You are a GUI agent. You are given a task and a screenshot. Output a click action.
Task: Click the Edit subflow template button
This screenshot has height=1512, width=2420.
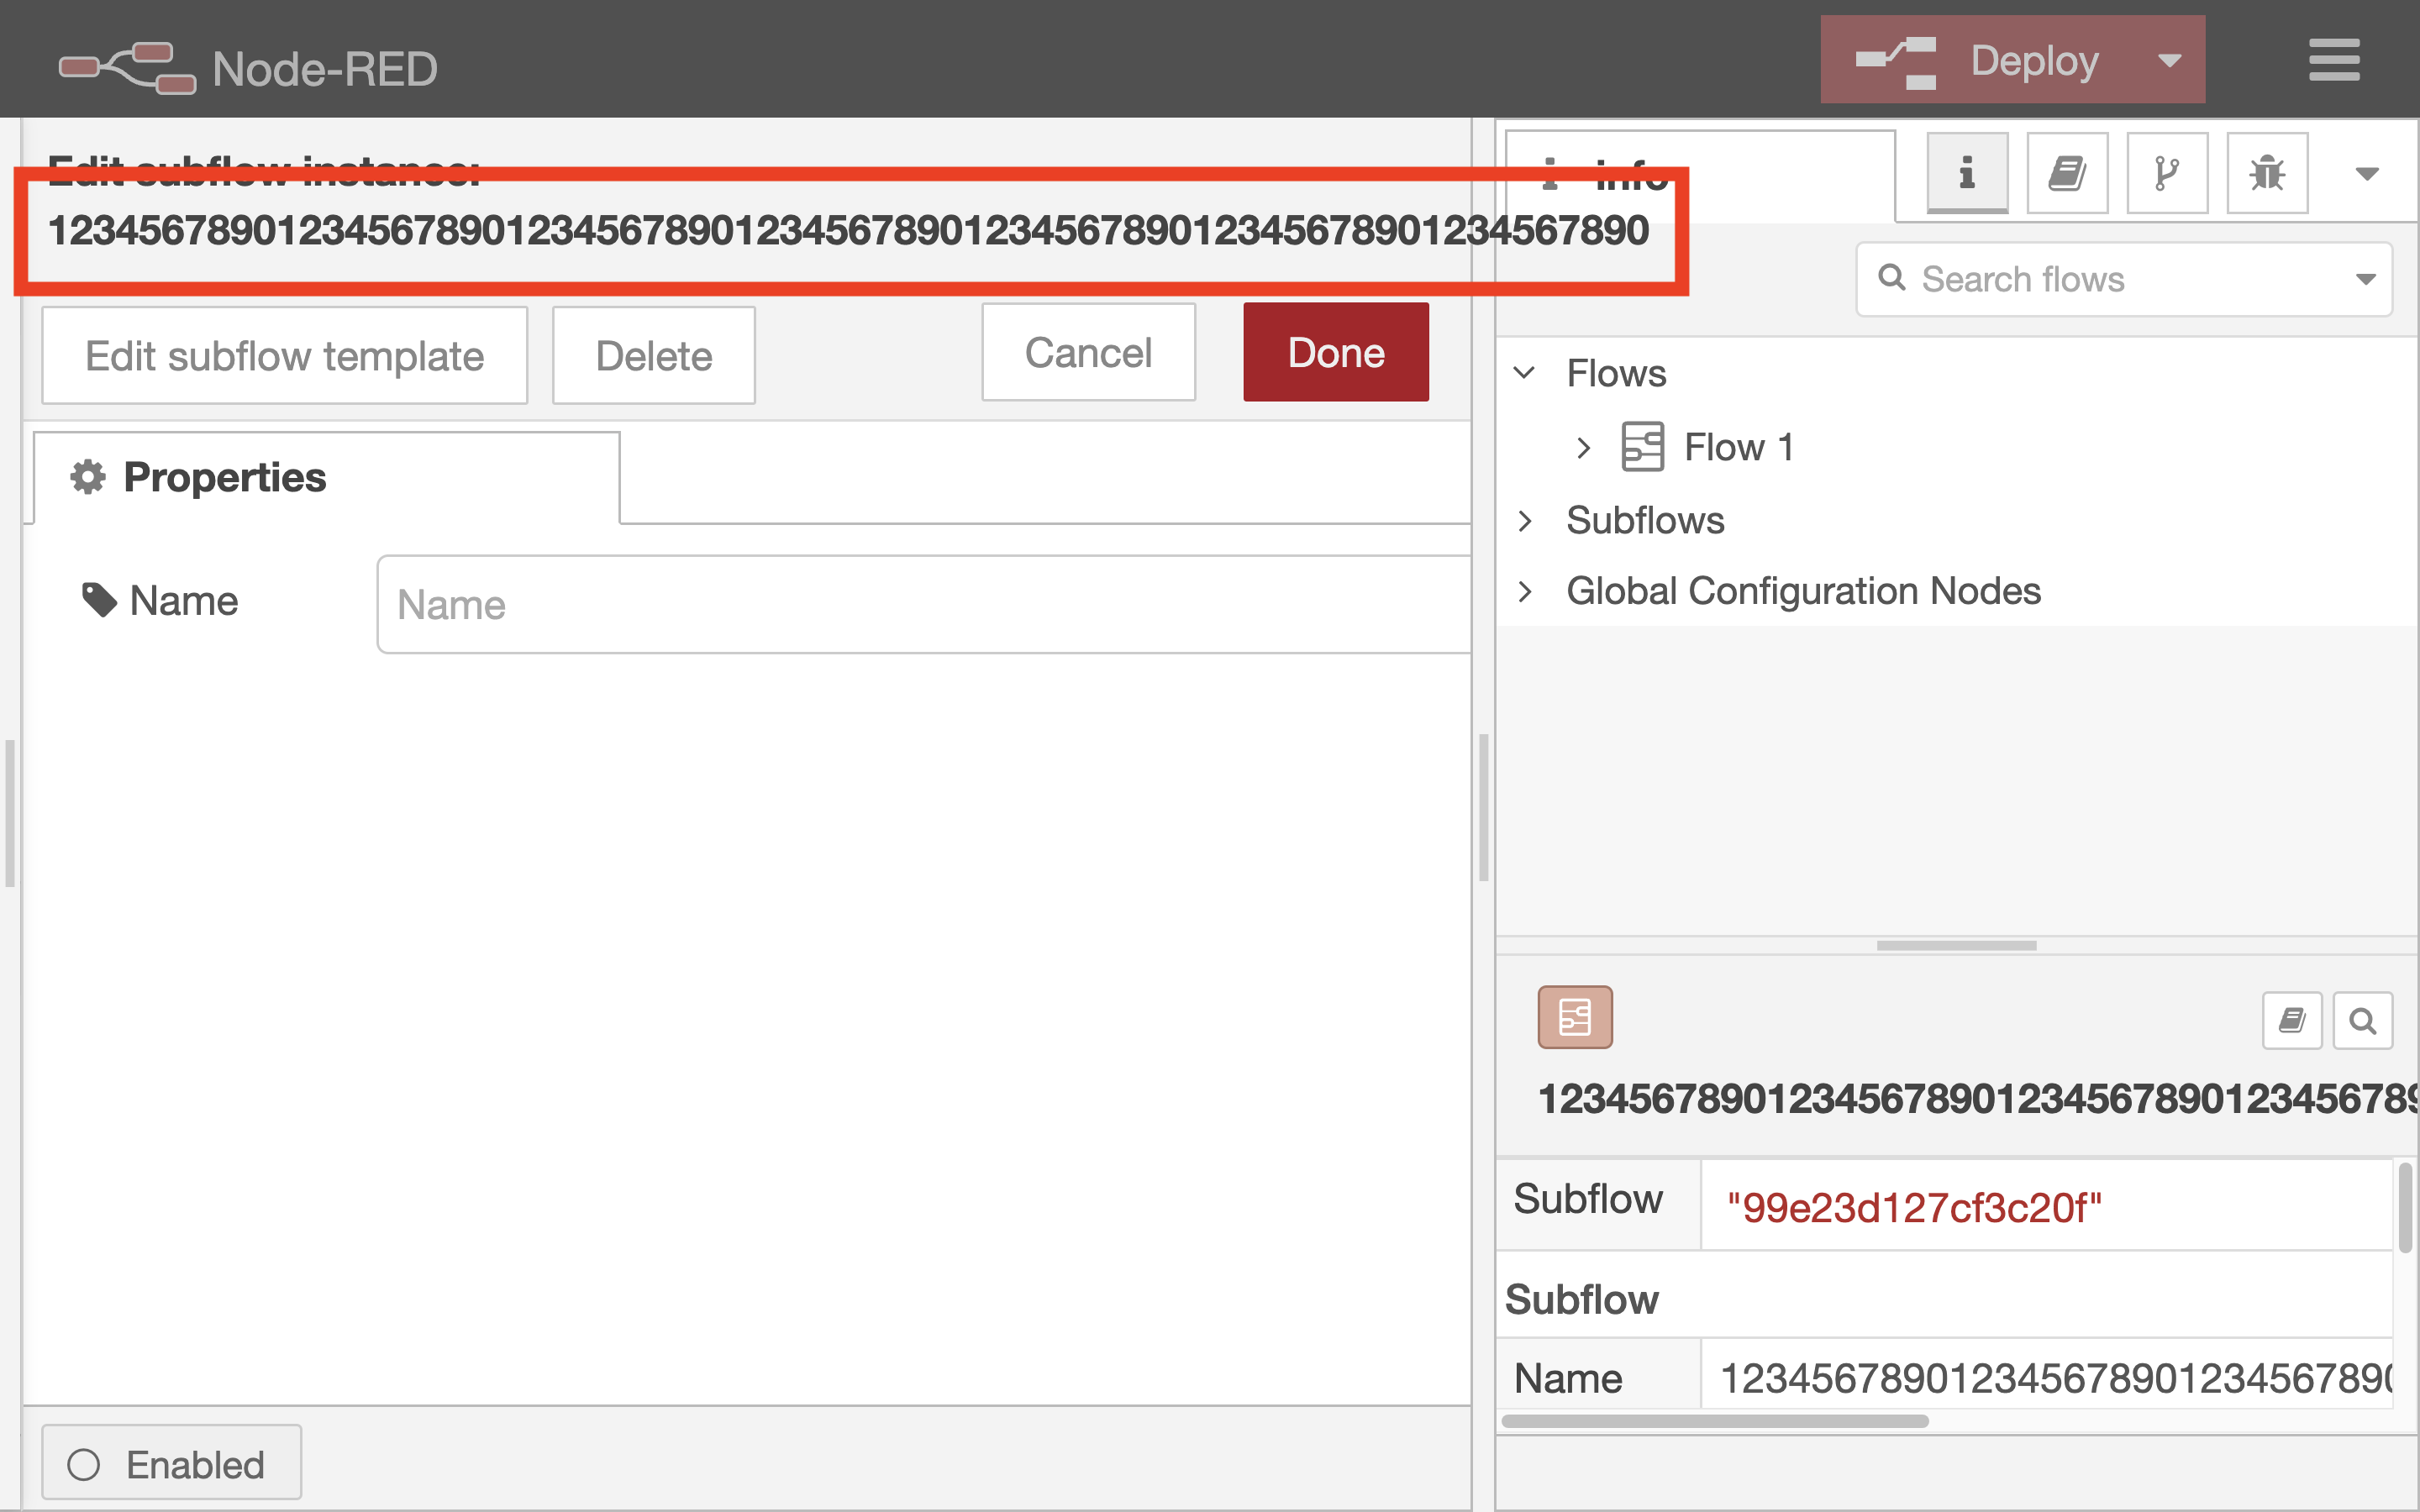point(284,355)
